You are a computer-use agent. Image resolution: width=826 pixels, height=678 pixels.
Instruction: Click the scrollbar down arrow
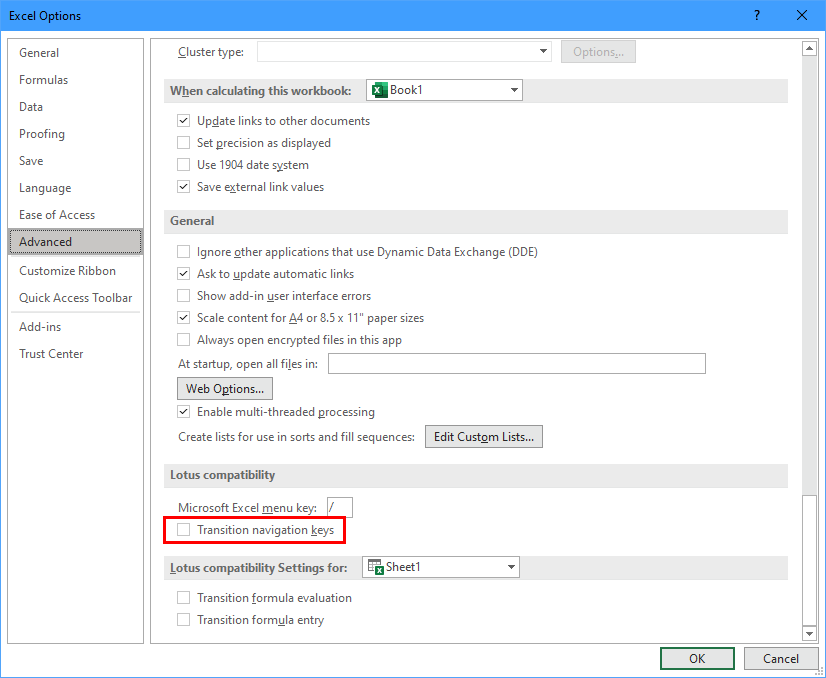(x=809, y=633)
